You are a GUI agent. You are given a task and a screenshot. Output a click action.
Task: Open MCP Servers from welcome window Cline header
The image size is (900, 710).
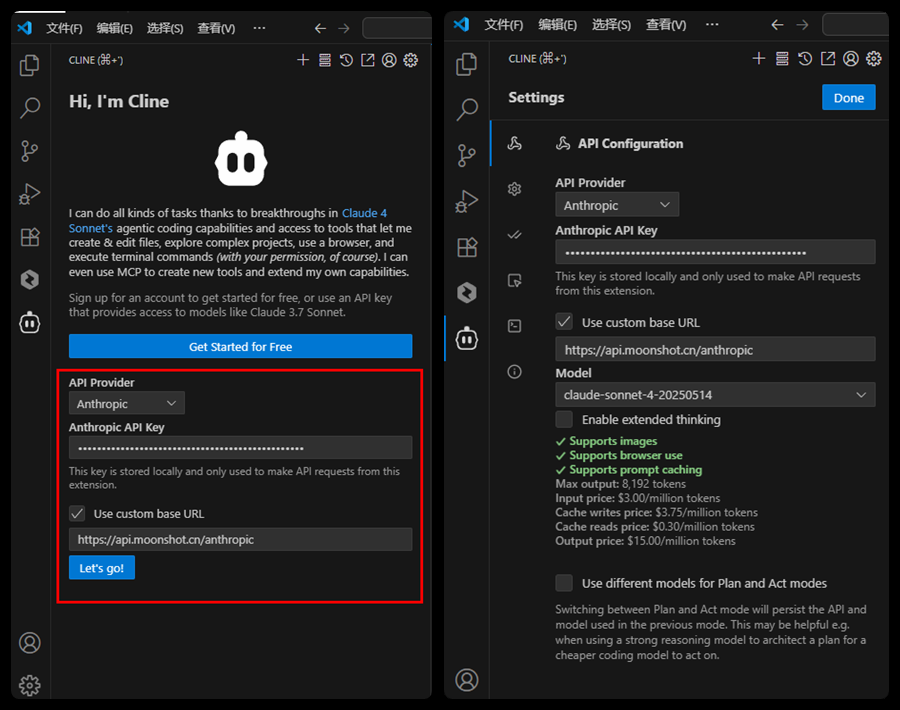click(325, 60)
